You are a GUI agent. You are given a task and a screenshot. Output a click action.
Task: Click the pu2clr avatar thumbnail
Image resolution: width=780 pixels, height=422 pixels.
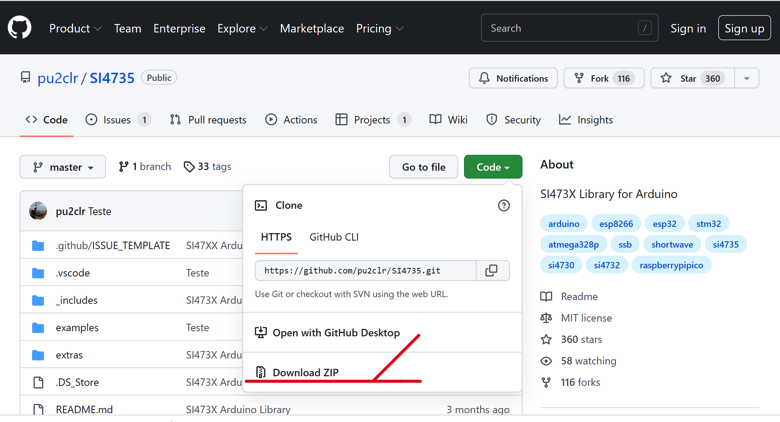[x=38, y=211]
